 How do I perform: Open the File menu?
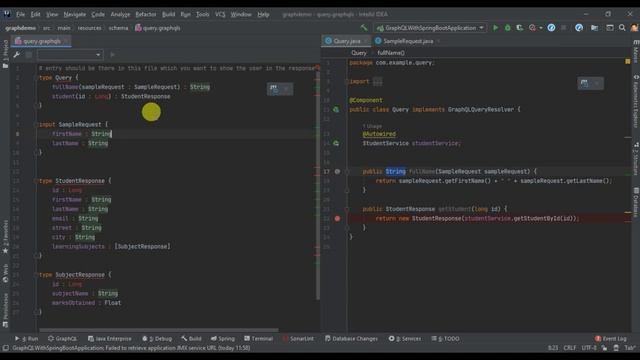point(20,14)
